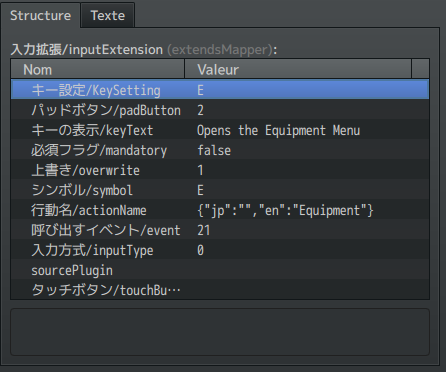
Task: Select the 必須フラグ/mandatory row
Action: pyautogui.click(x=220, y=150)
